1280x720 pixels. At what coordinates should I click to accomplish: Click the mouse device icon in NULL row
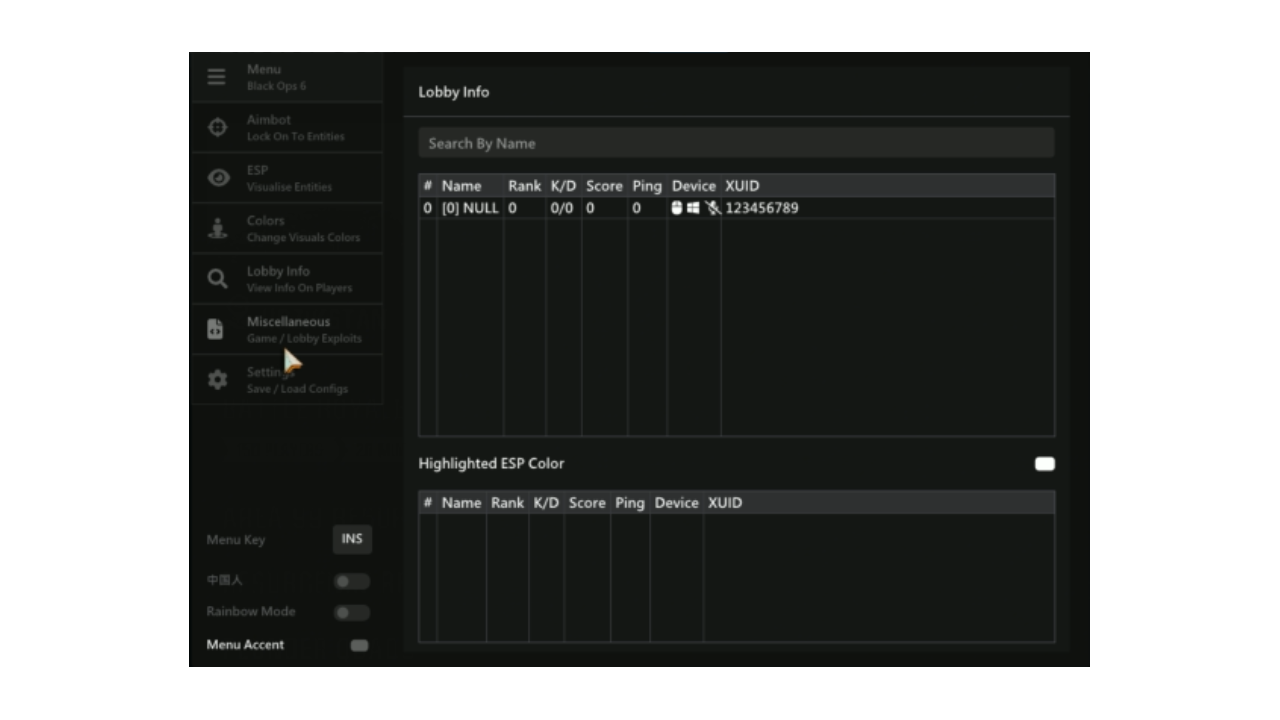[x=677, y=208]
